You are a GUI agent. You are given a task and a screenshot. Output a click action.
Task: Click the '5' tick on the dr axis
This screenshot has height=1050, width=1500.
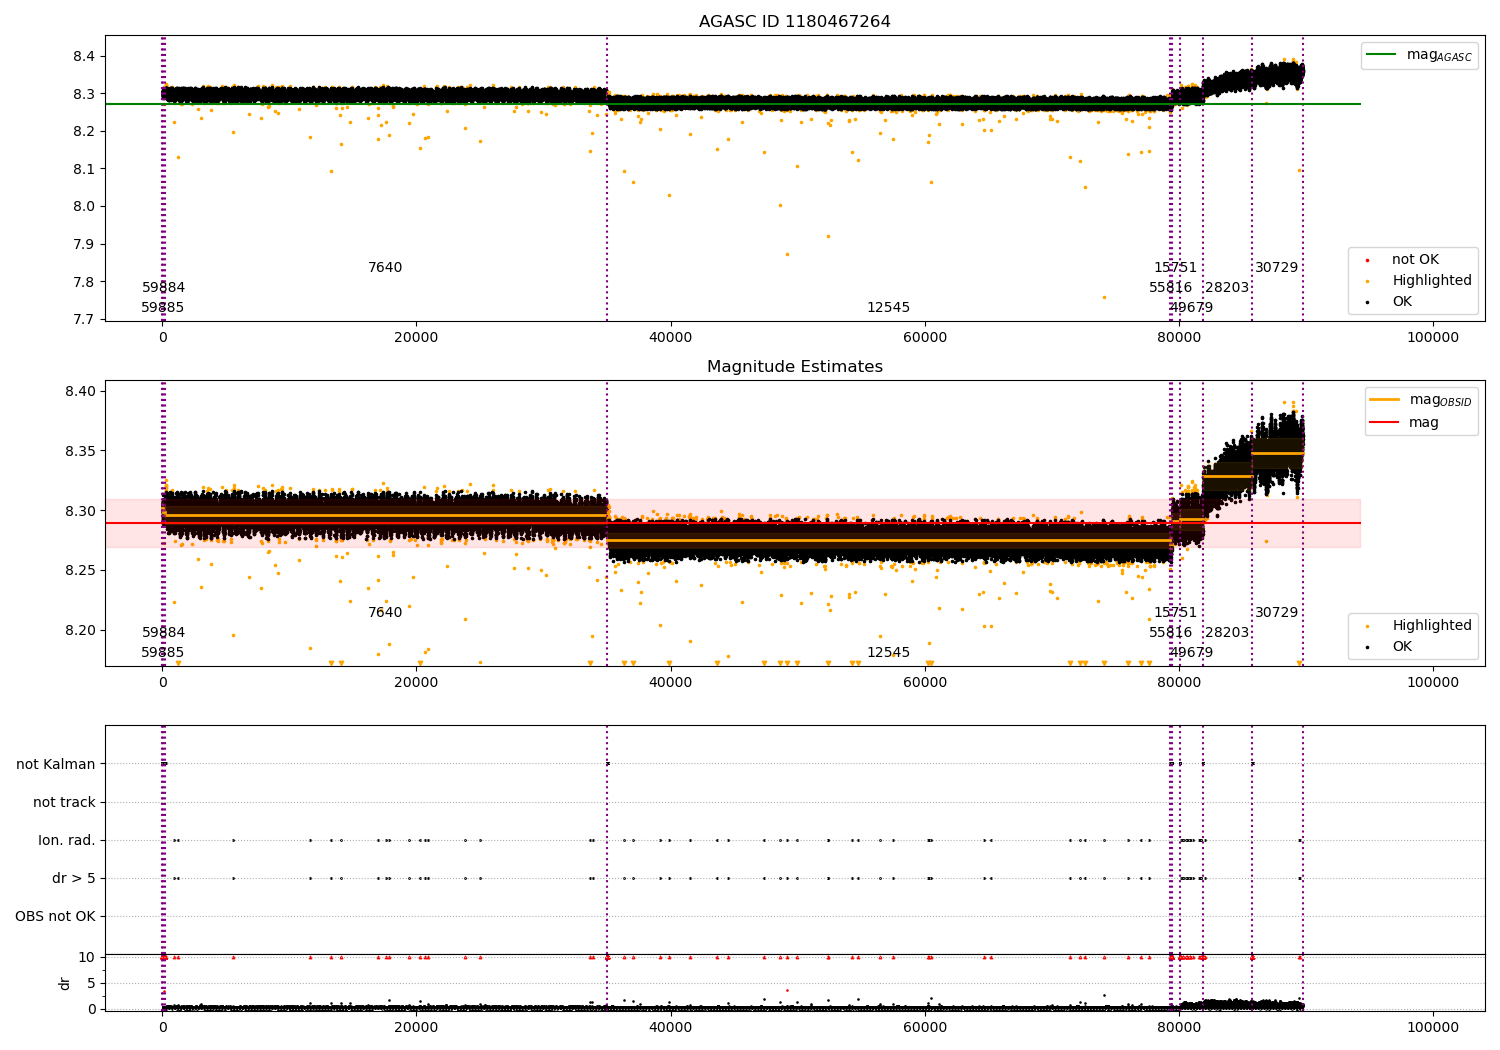pos(92,983)
